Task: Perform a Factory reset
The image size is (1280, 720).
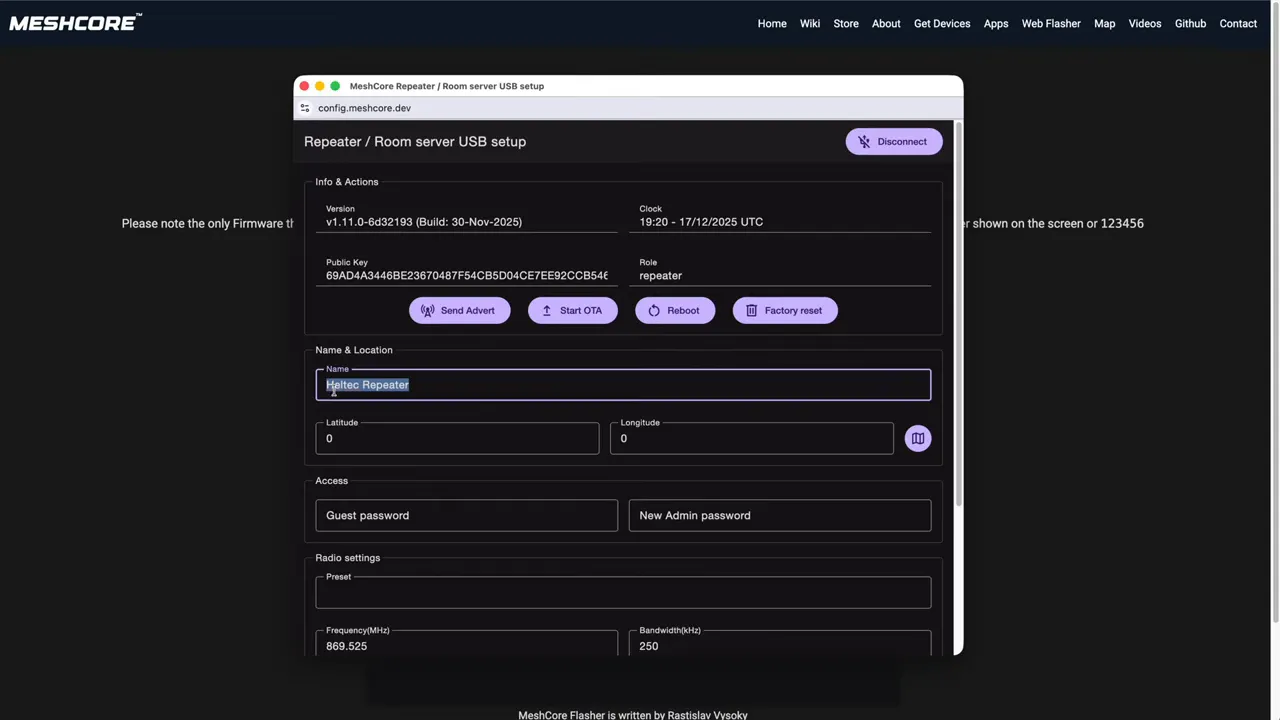Action: click(785, 310)
